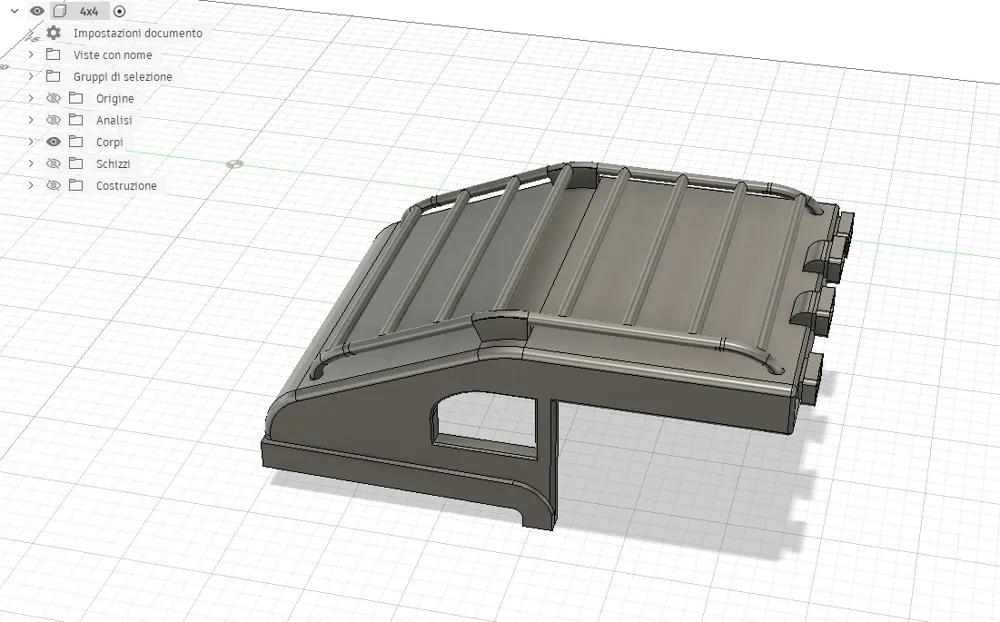Open Impostazioni documento gear icon

click(54, 33)
